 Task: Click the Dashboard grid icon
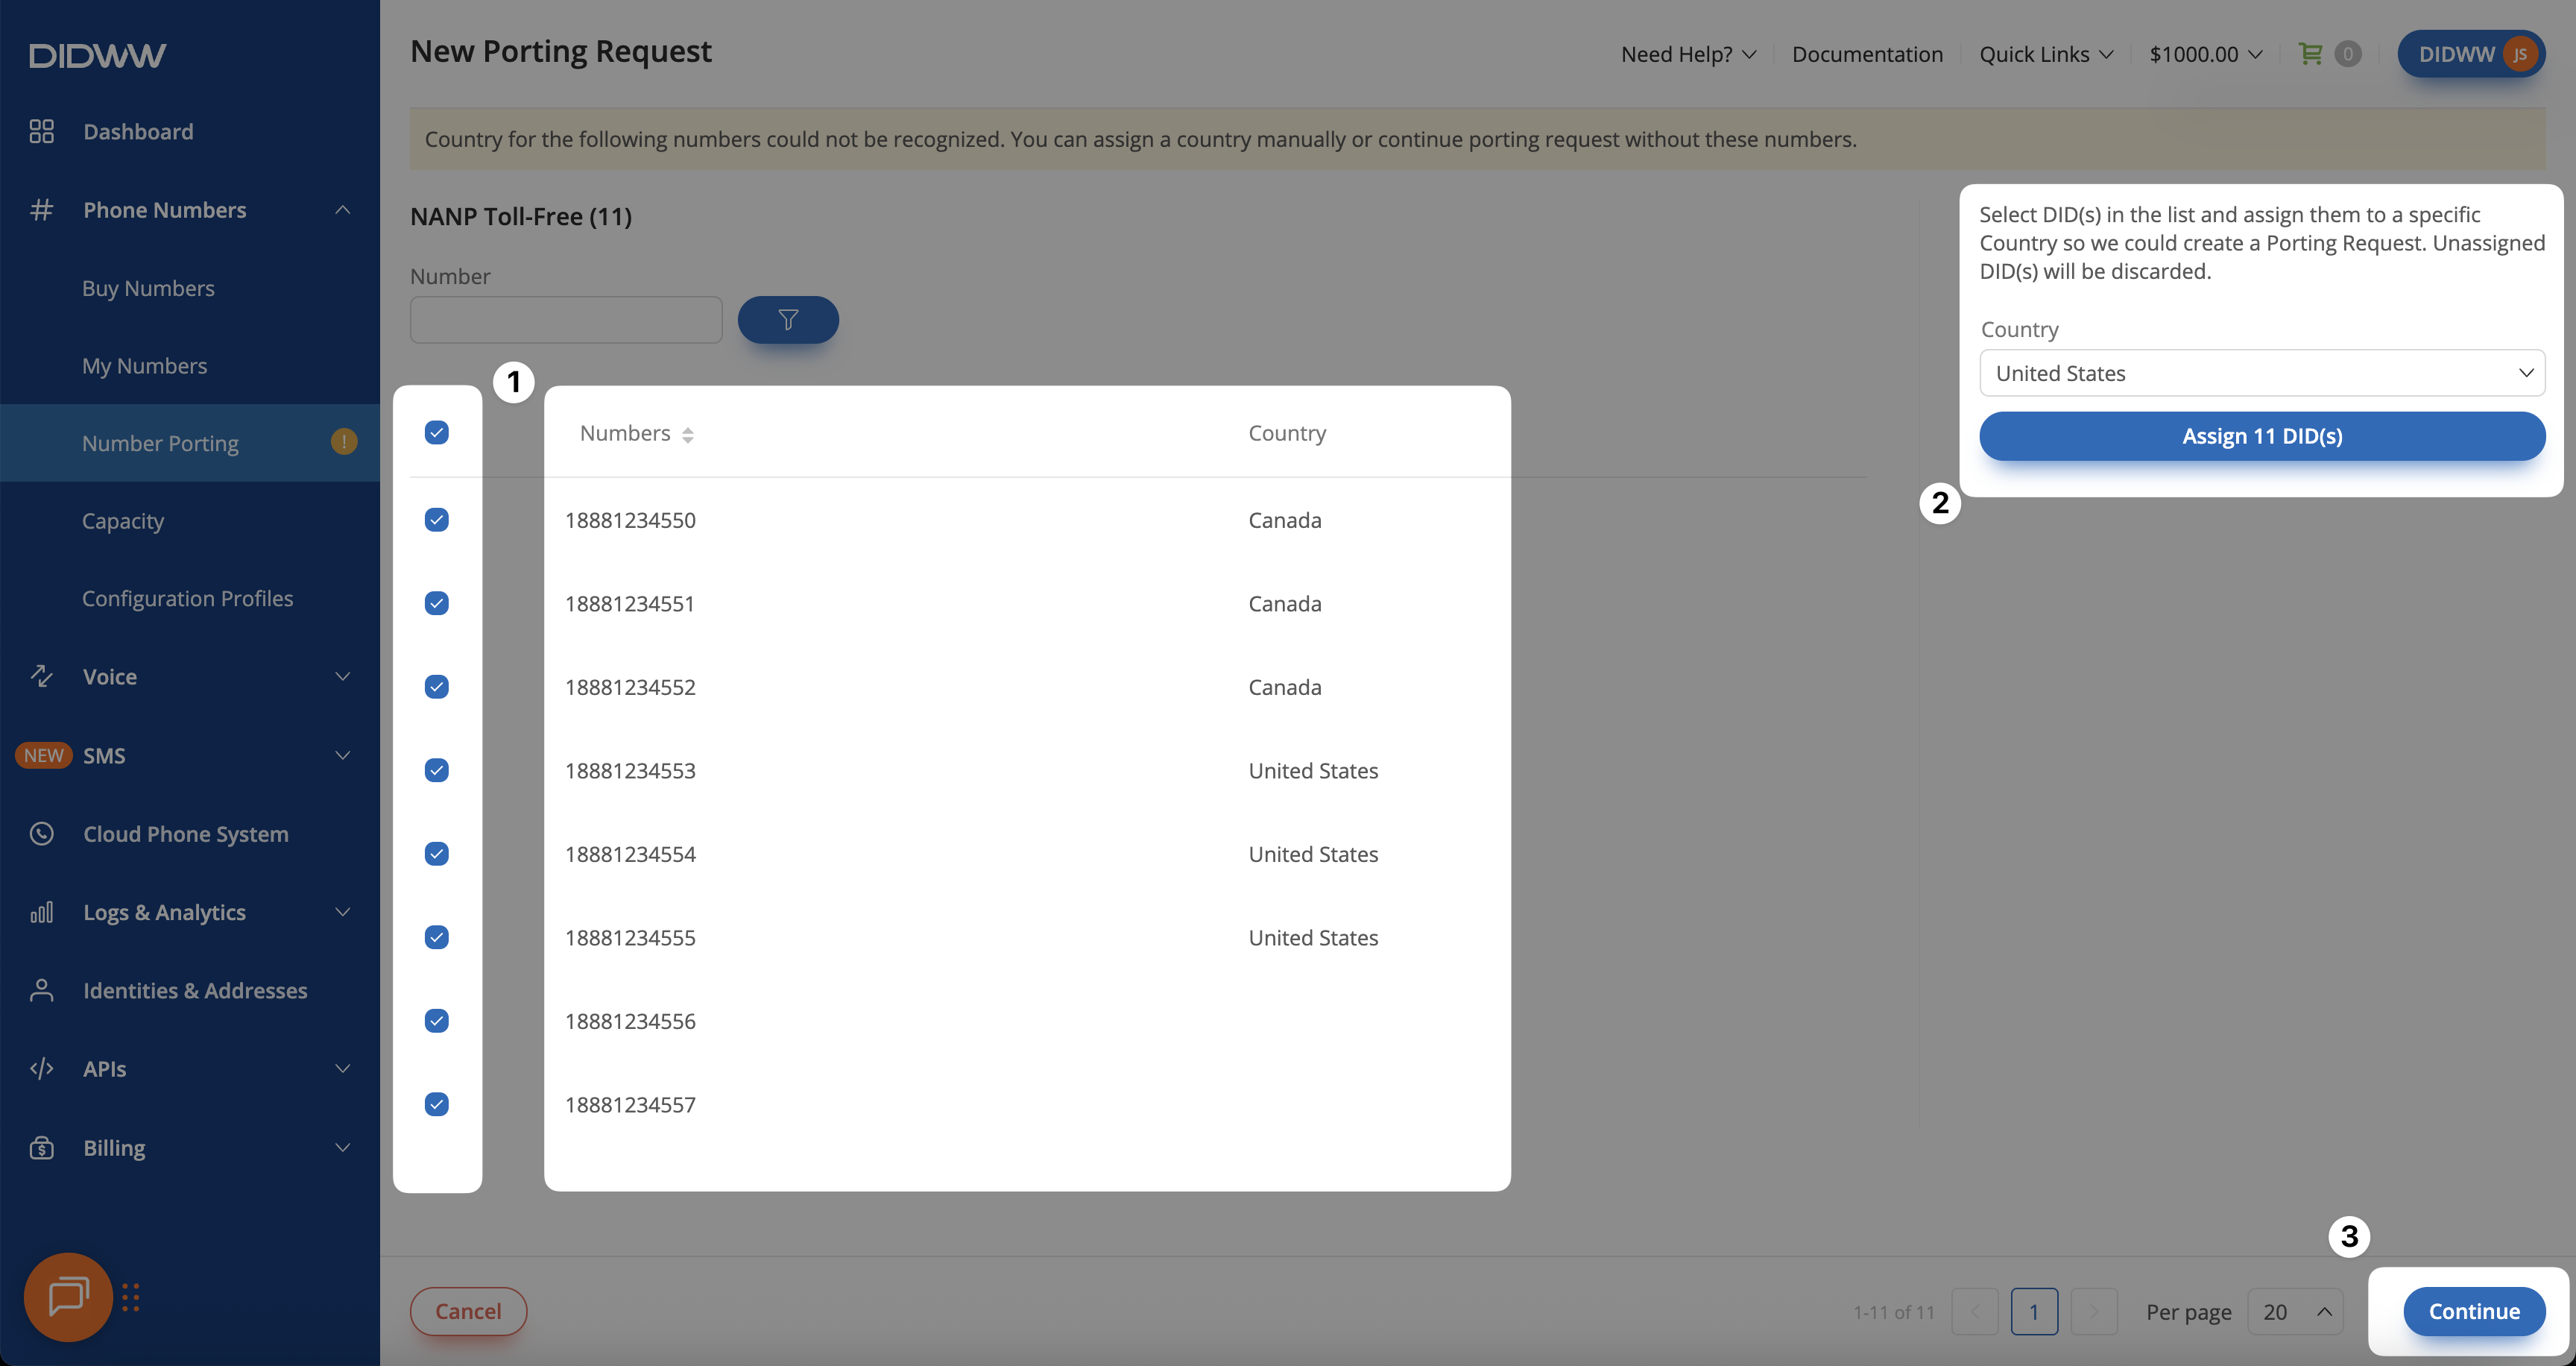pos(41,131)
